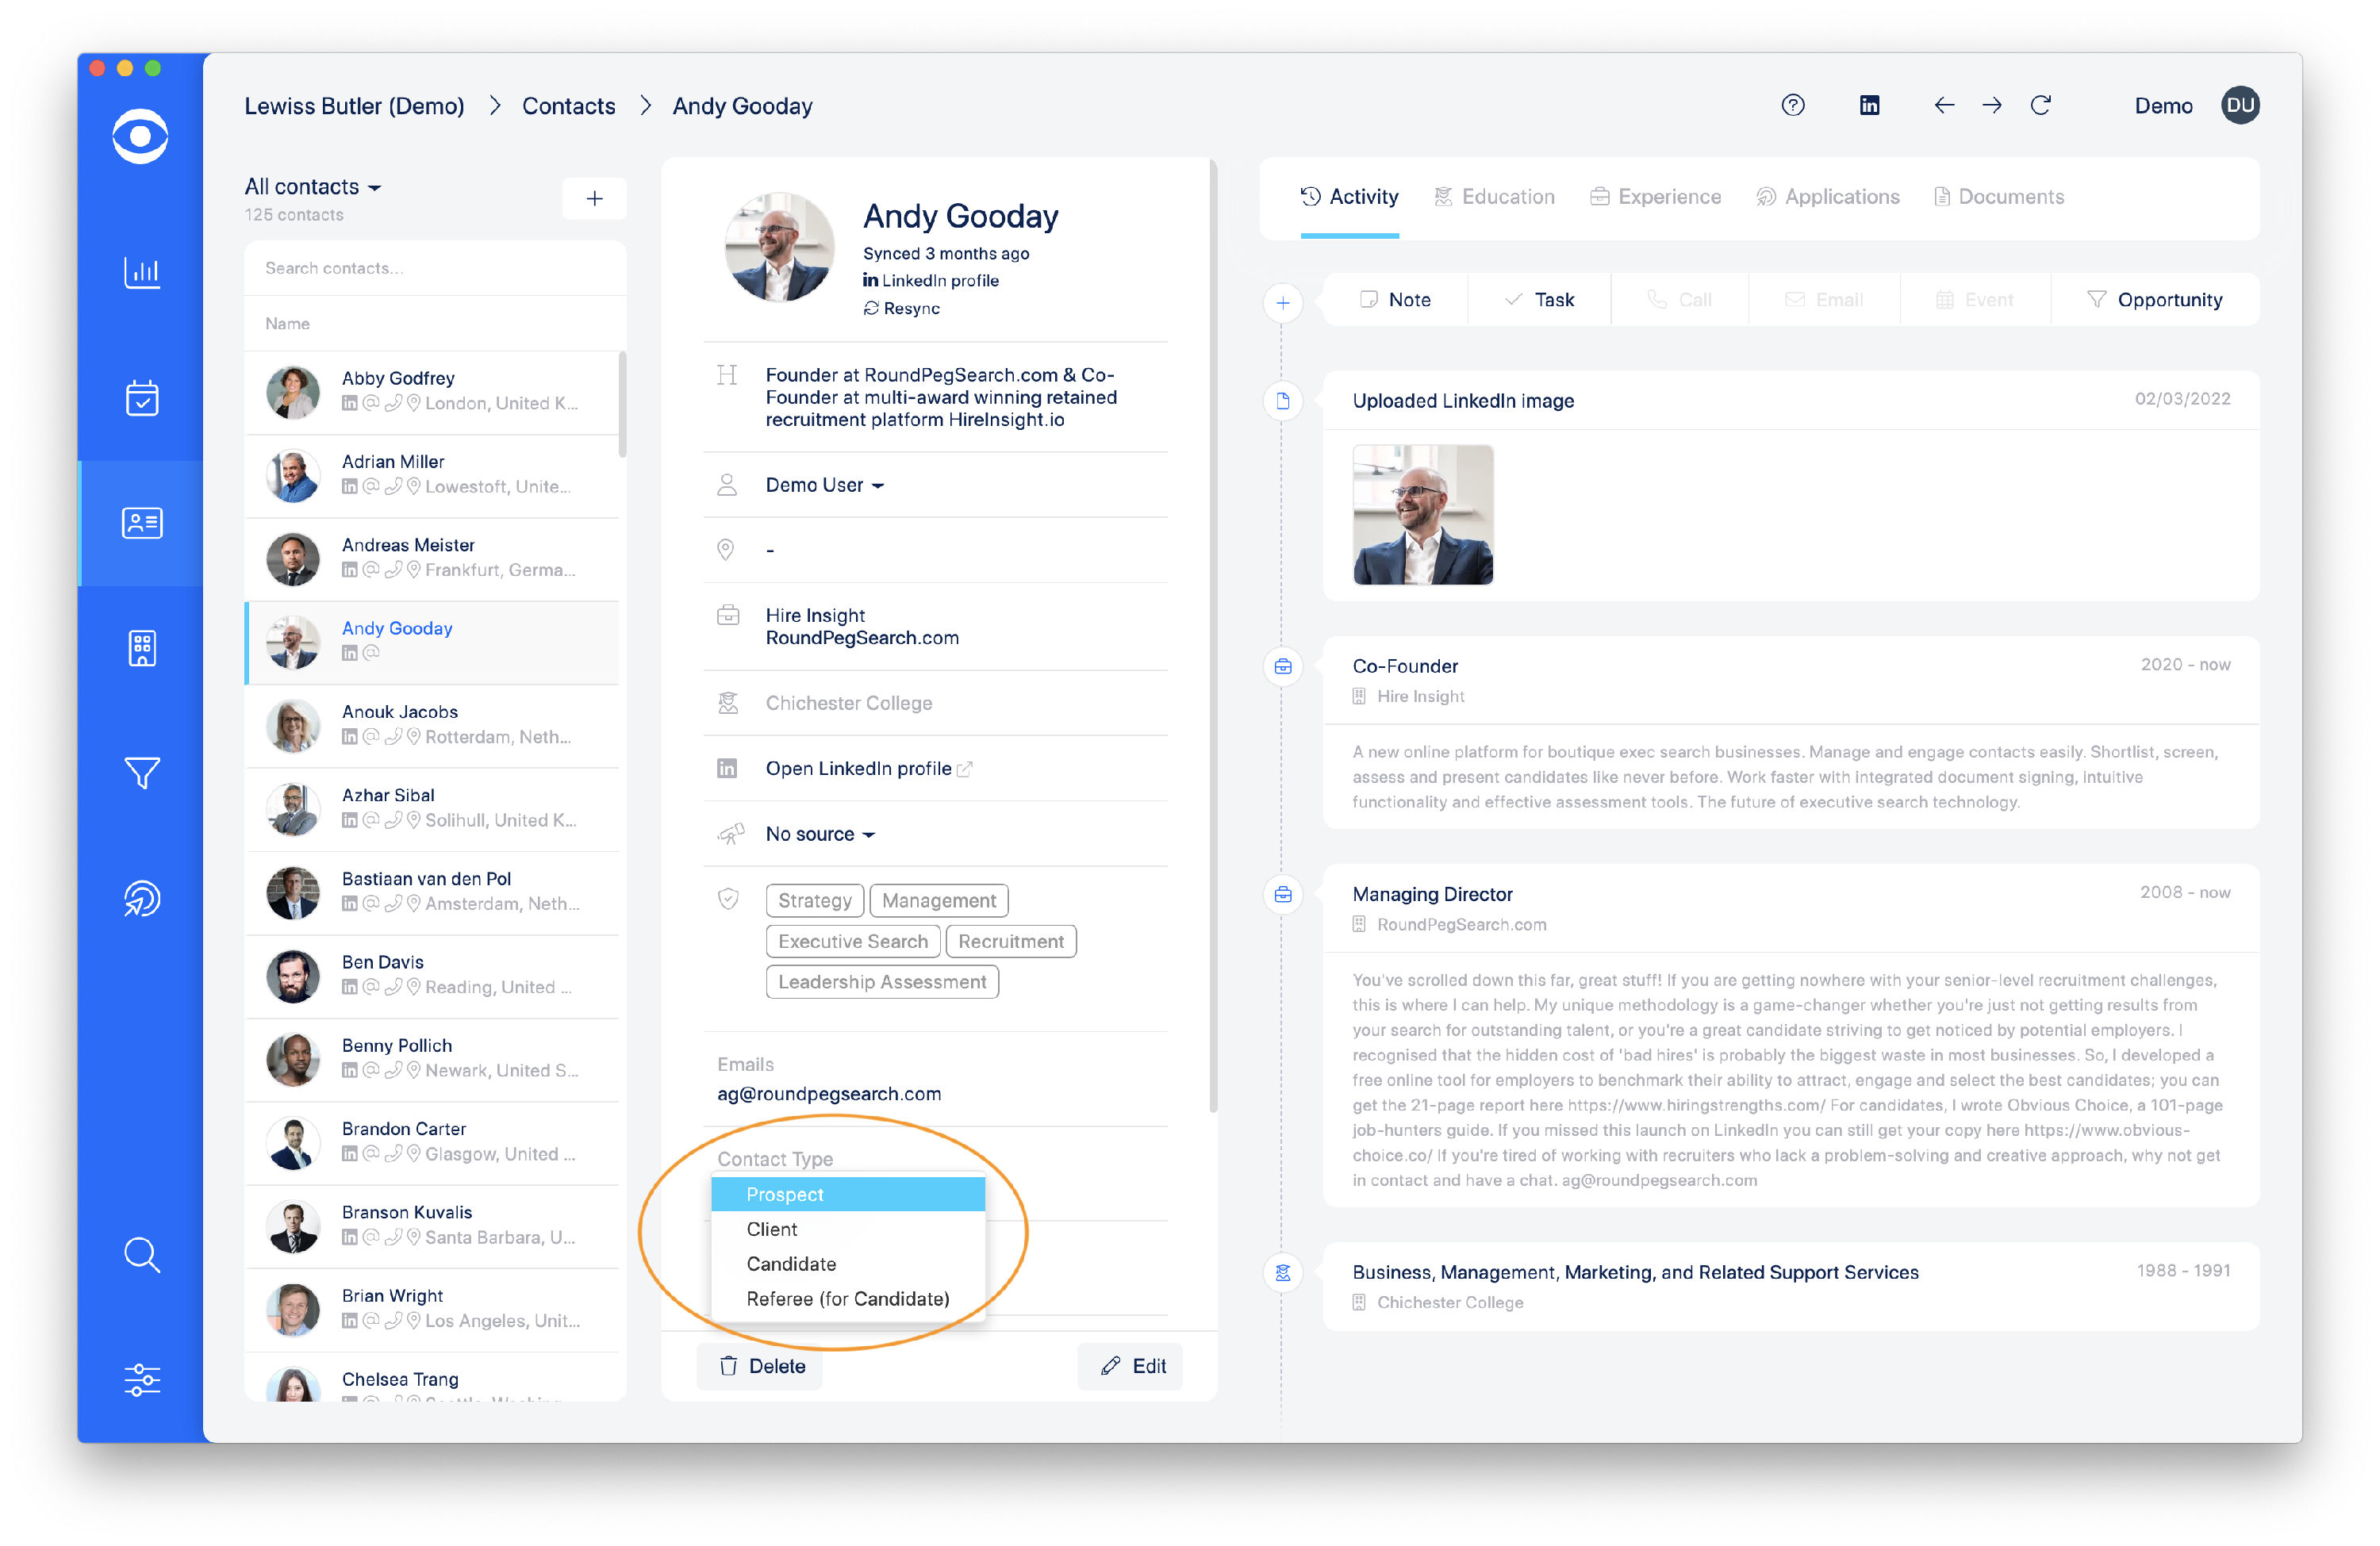Open the analytics bar chart sidebar icon

[x=141, y=271]
